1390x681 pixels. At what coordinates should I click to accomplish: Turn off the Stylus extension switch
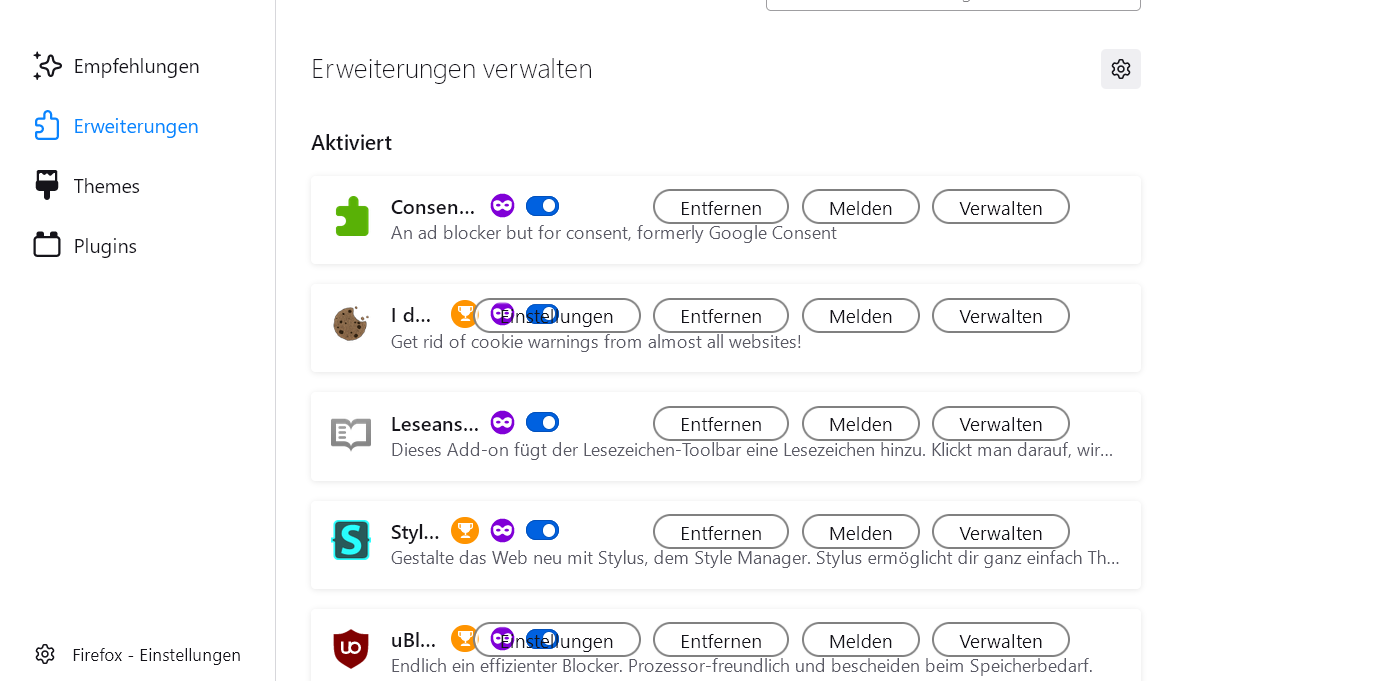click(542, 531)
